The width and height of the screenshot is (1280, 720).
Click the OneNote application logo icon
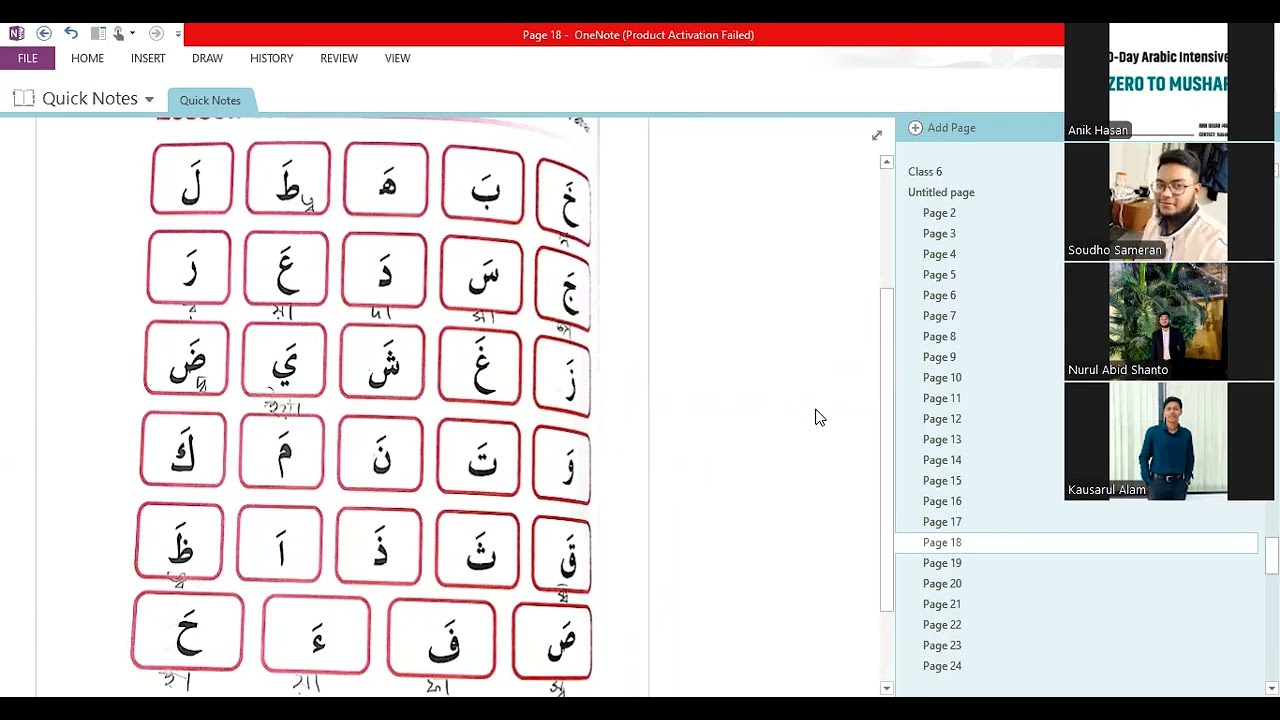coord(16,34)
